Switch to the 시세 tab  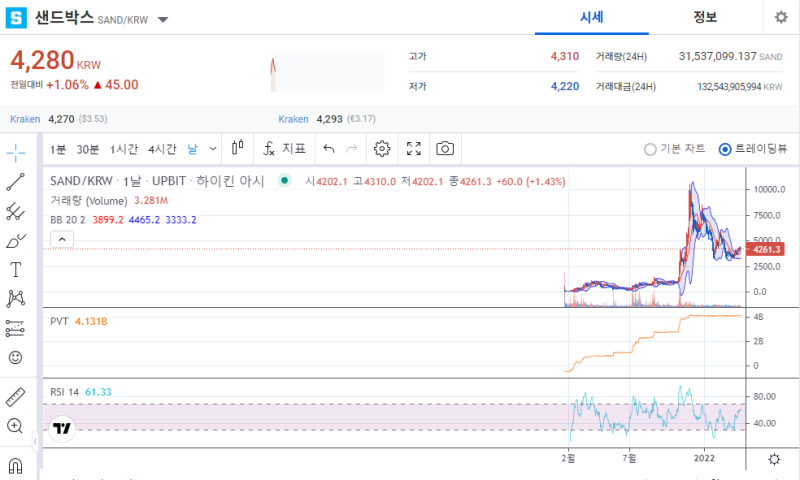592,17
